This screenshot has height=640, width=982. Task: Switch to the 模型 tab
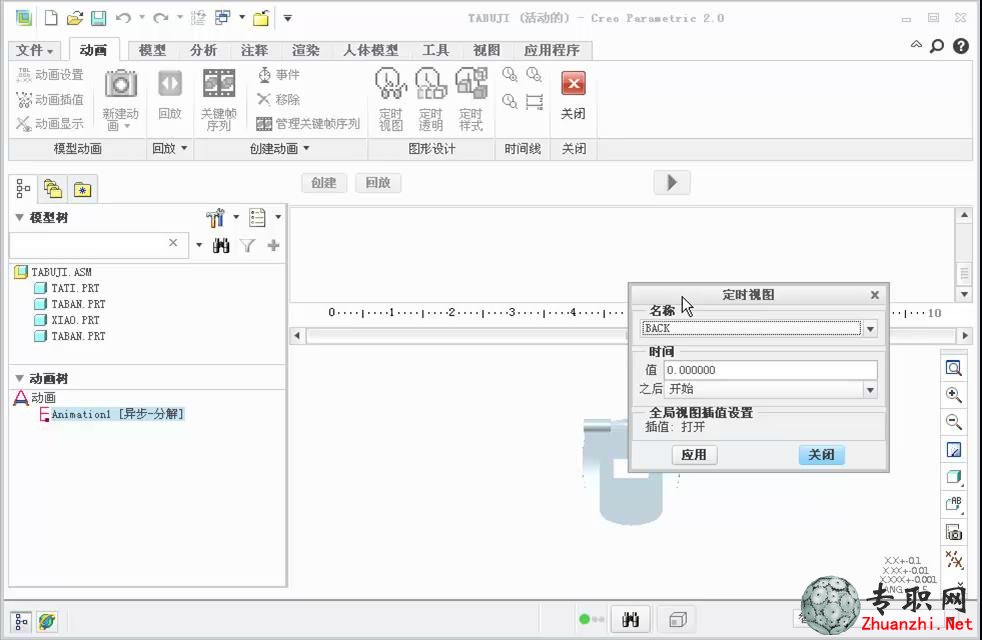pos(152,50)
